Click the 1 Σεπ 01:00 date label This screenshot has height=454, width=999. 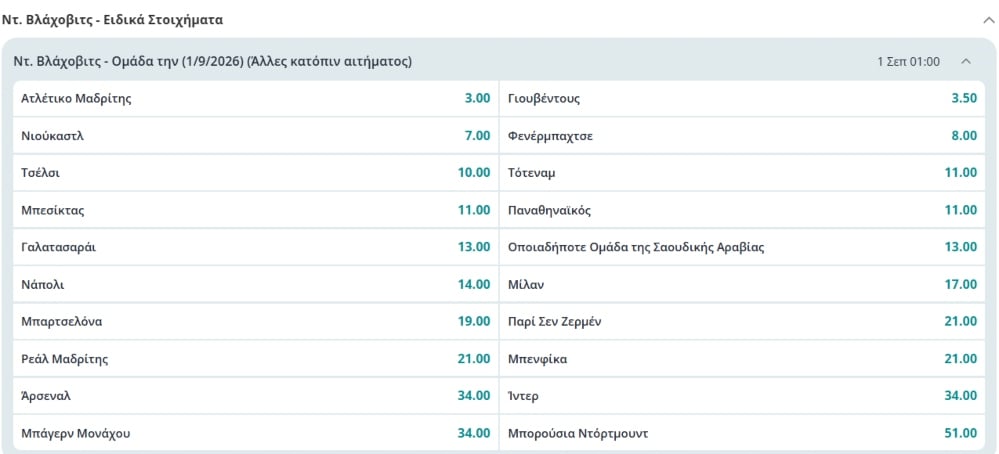pos(908,62)
